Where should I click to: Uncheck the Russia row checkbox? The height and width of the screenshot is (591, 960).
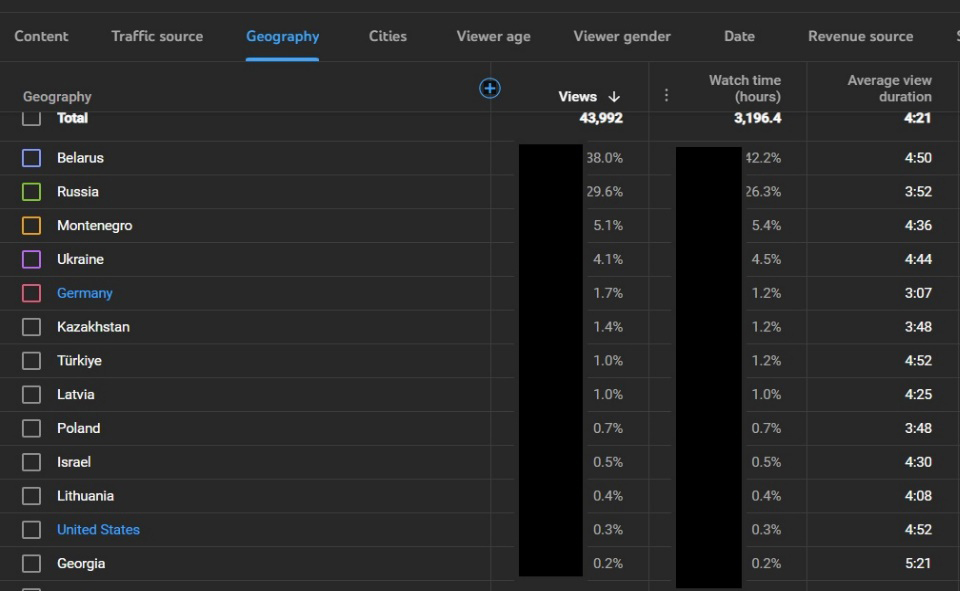click(32, 192)
